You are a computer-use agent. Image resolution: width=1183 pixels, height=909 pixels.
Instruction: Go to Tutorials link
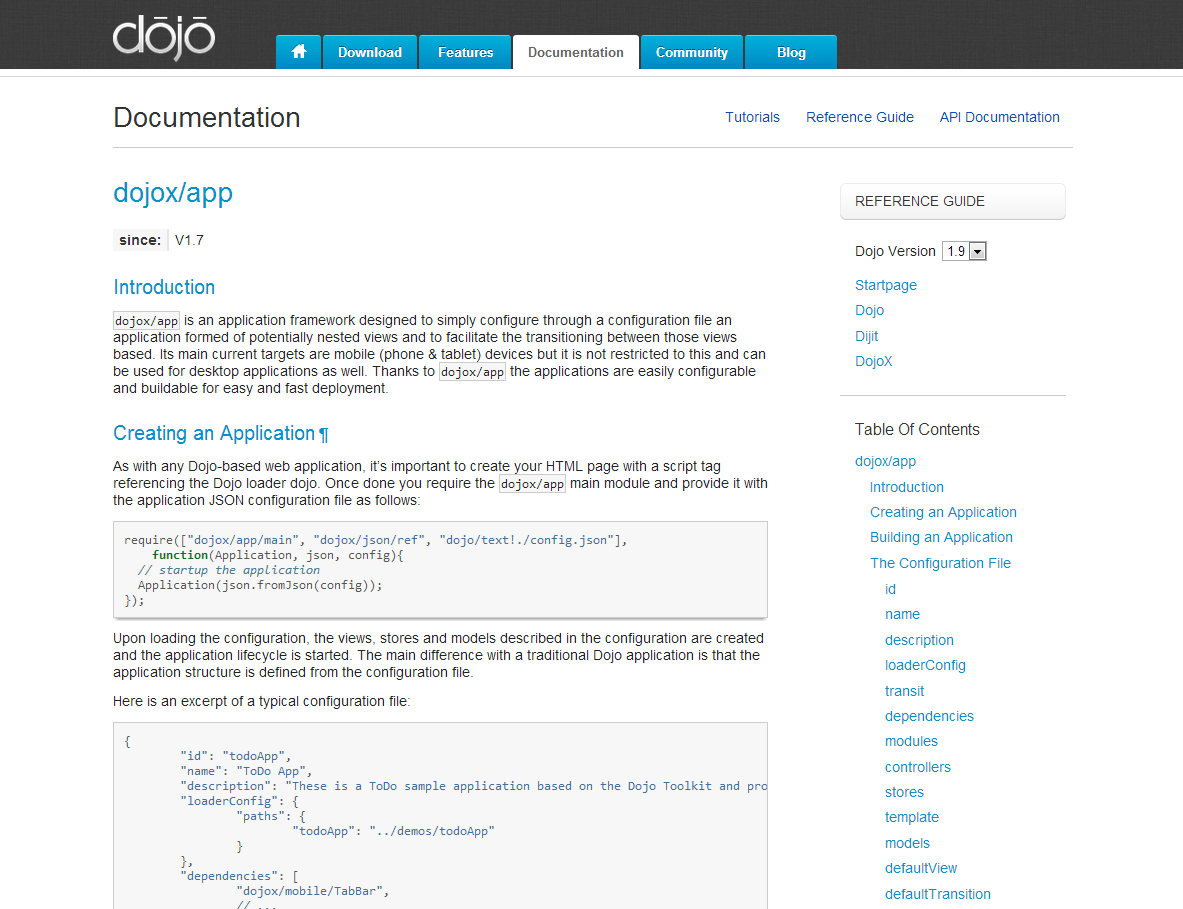[752, 117]
